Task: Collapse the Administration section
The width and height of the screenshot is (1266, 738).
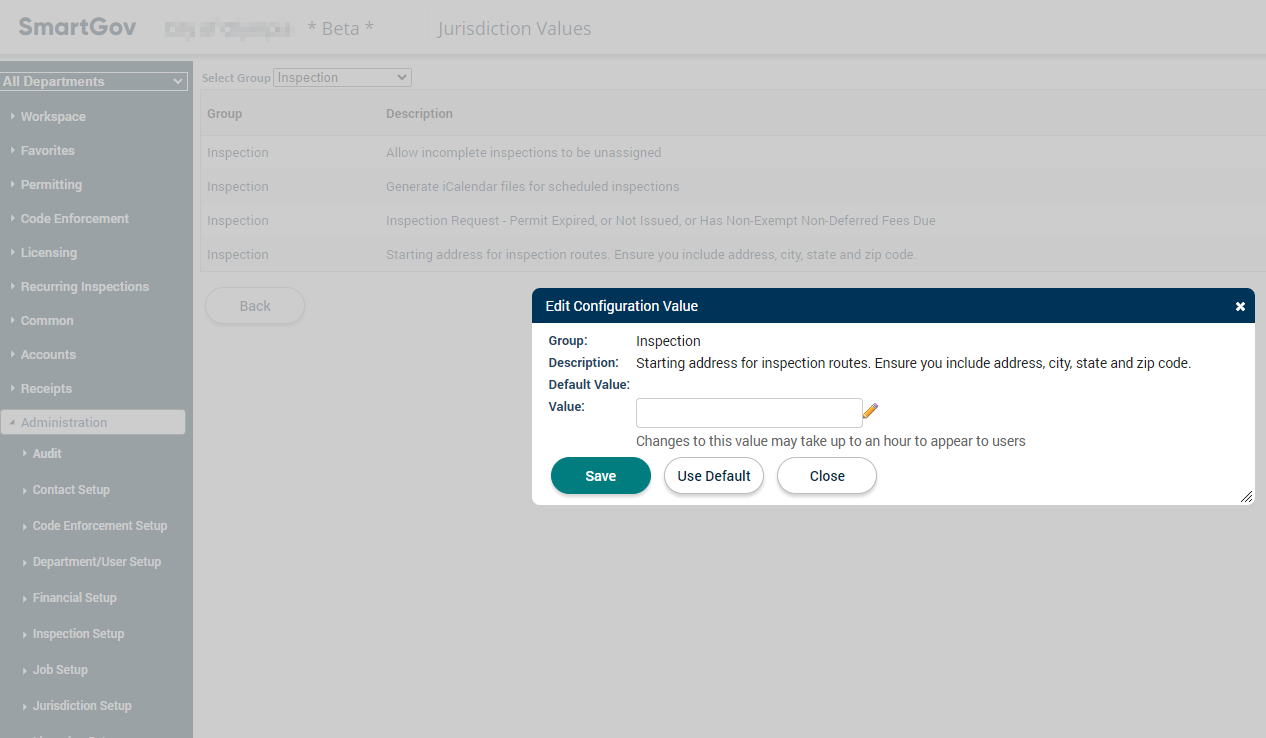Action: (64, 423)
